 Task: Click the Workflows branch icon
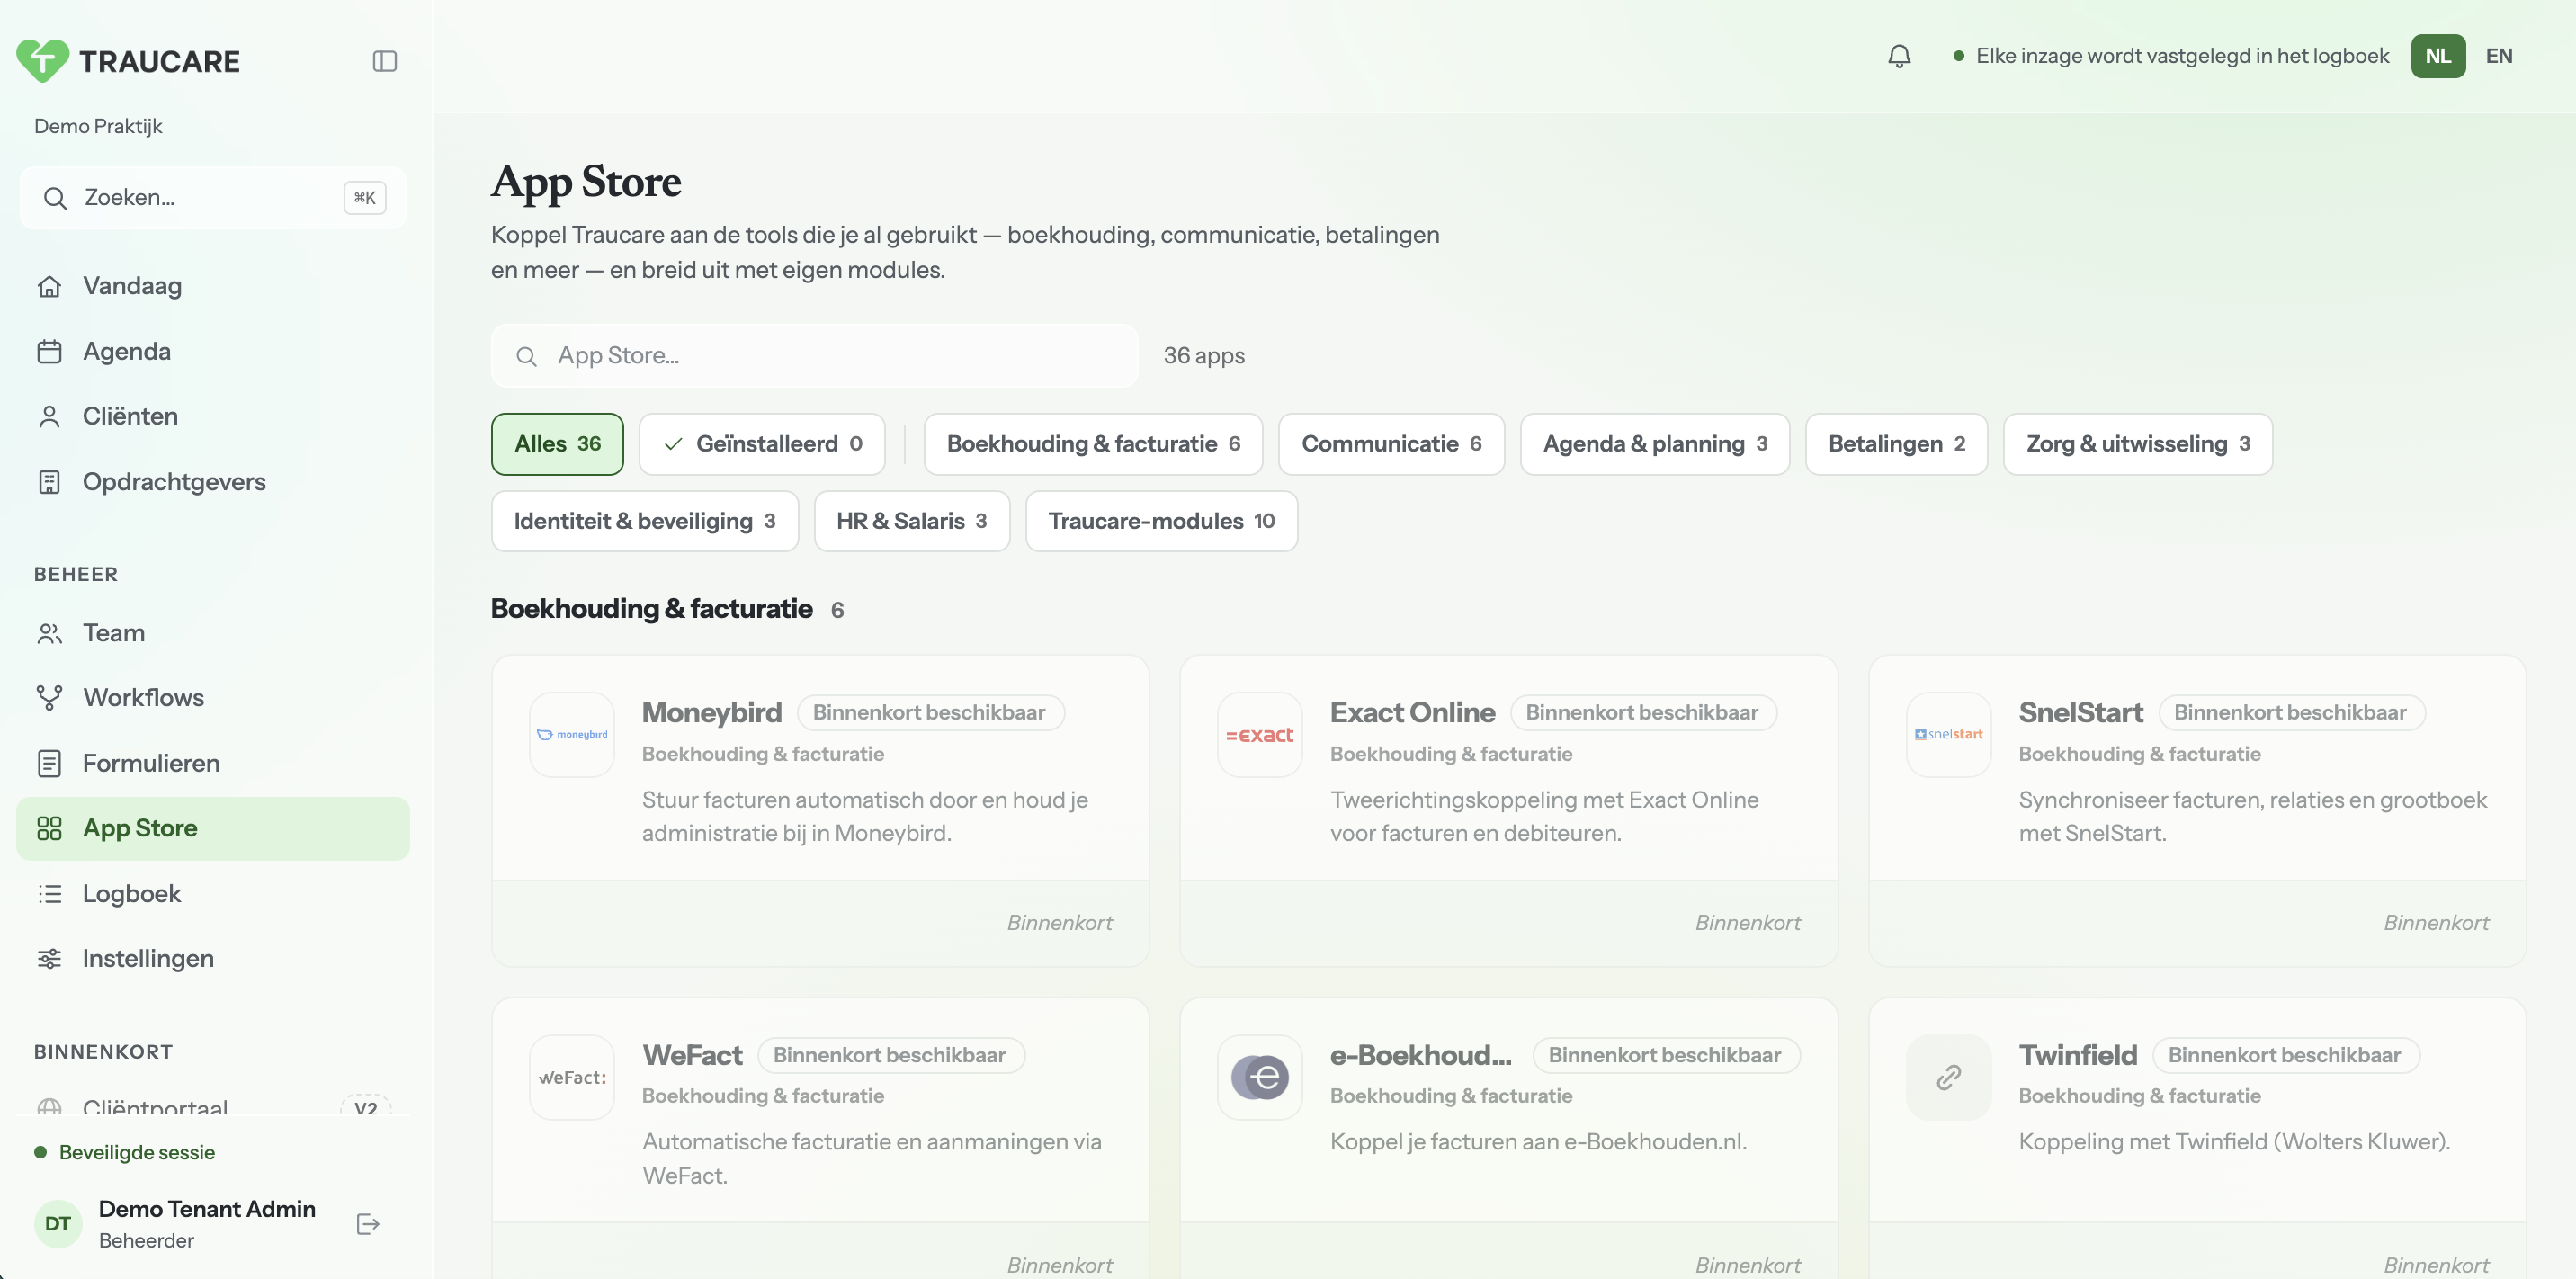click(49, 698)
